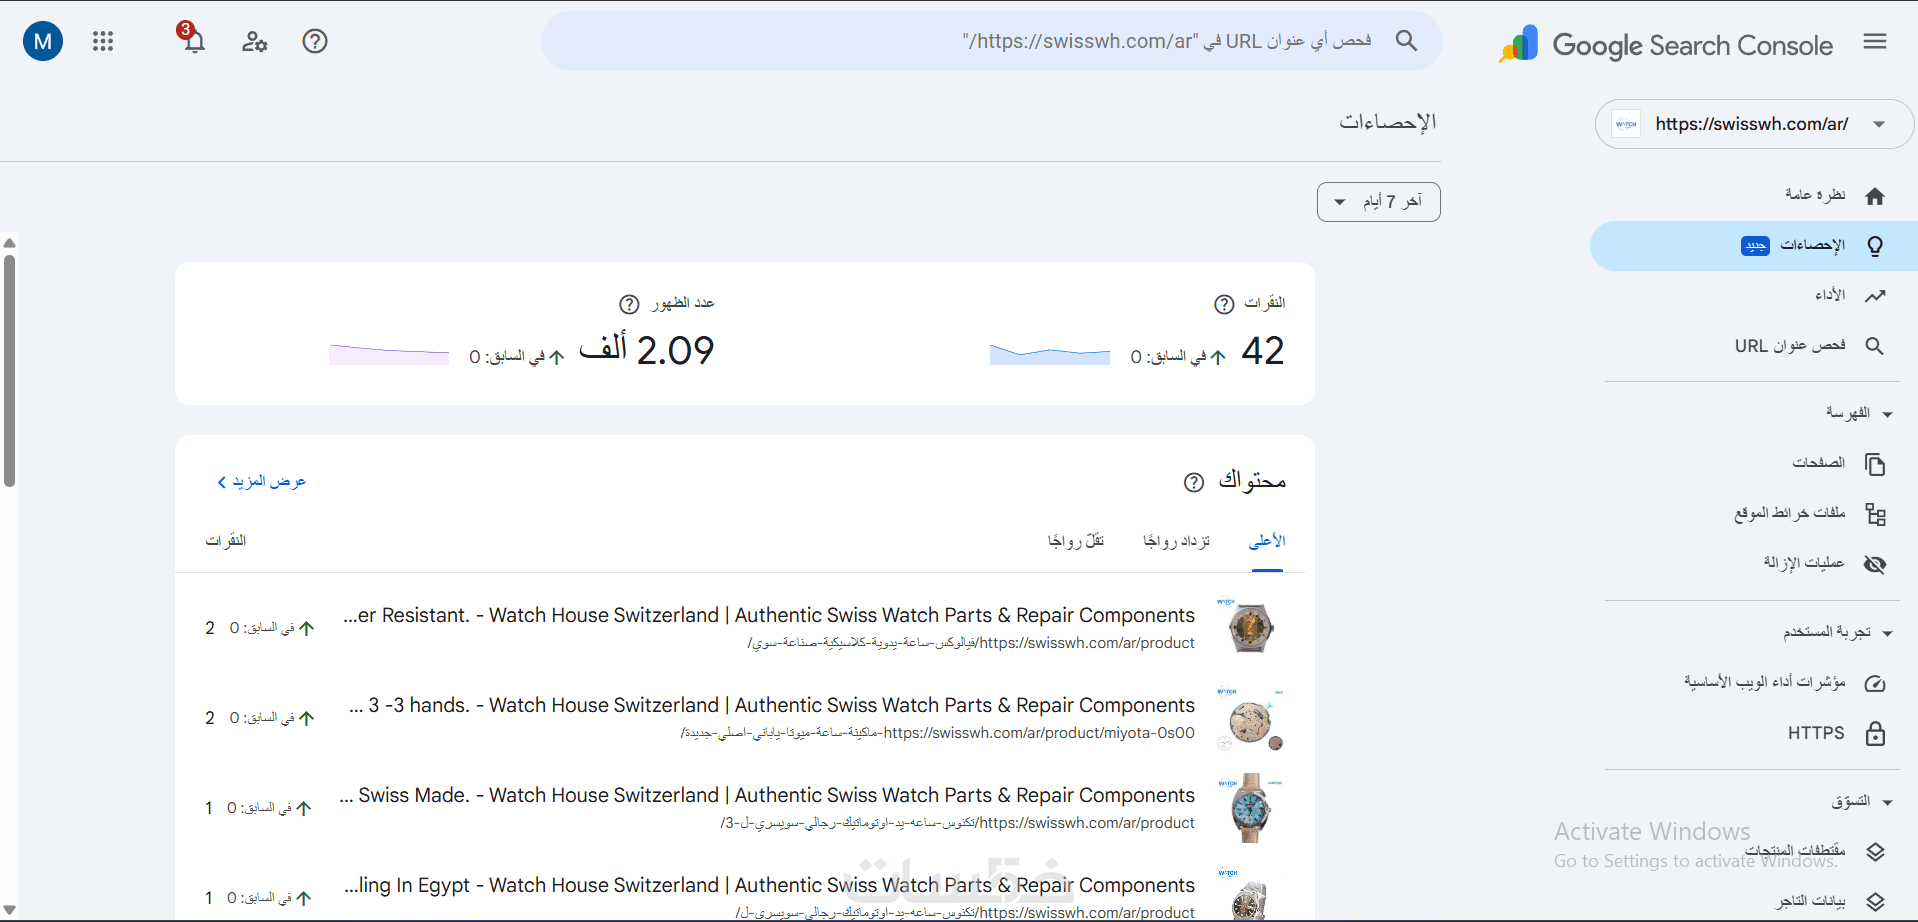This screenshot has height=922, width=1918.
Task: Click the magnifier icon for فحص عنوان URL
Action: point(1875,346)
